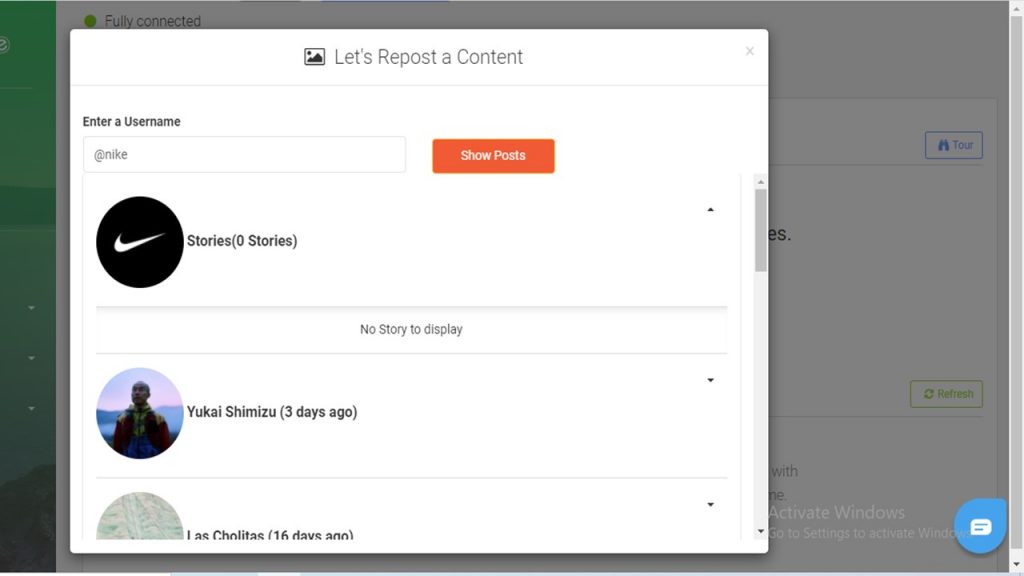Click the posts list scrollbar thumb

point(760,230)
